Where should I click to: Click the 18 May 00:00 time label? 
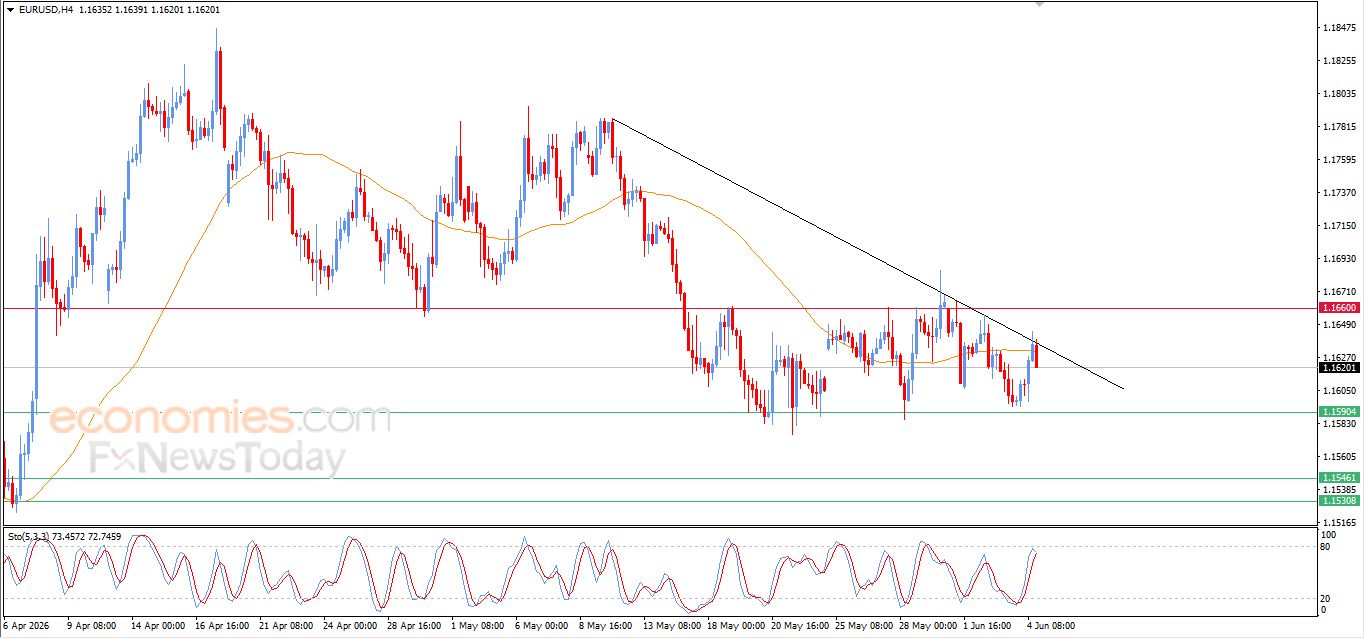click(x=737, y=626)
